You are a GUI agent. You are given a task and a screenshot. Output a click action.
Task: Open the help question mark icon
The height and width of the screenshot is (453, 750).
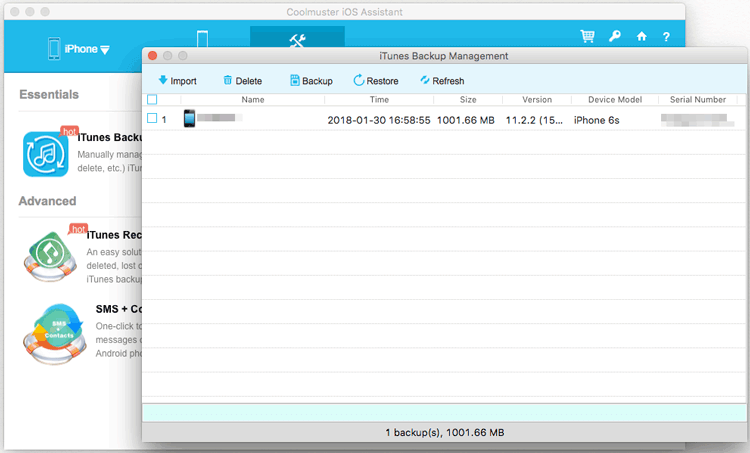[x=666, y=36]
